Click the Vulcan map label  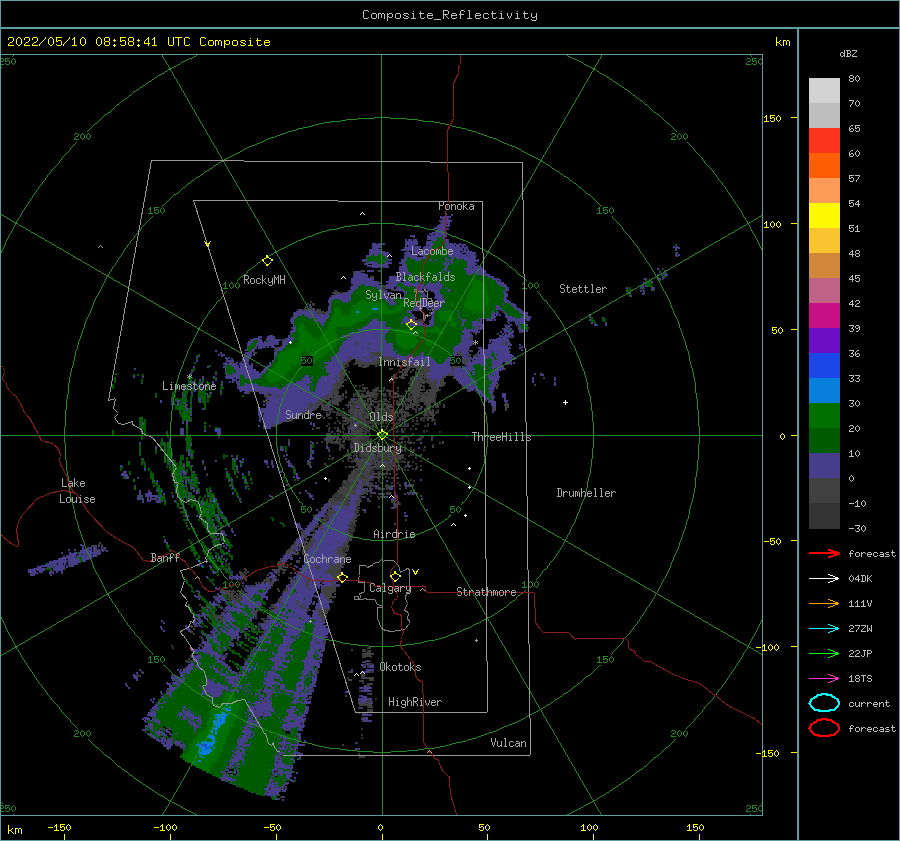[x=509, y=743]
